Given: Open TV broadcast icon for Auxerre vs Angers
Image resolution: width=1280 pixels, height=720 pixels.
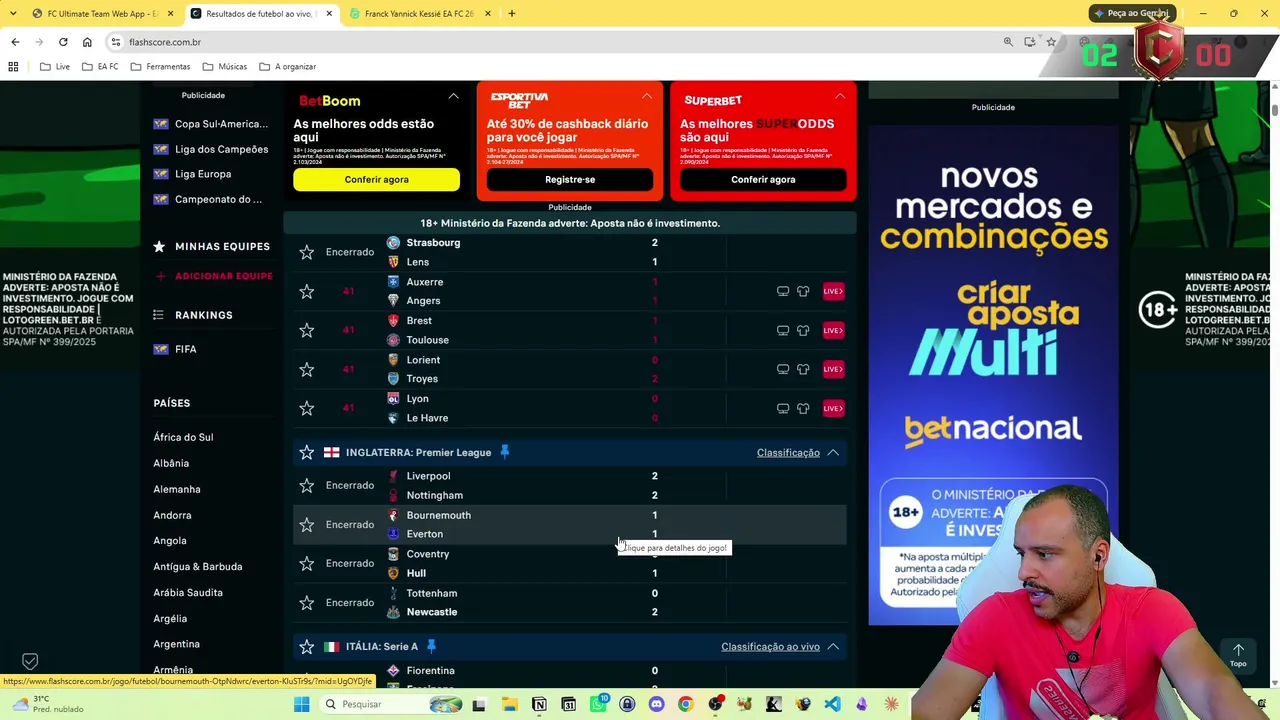Looking at the screenshot, I should [x=783, y=291].
